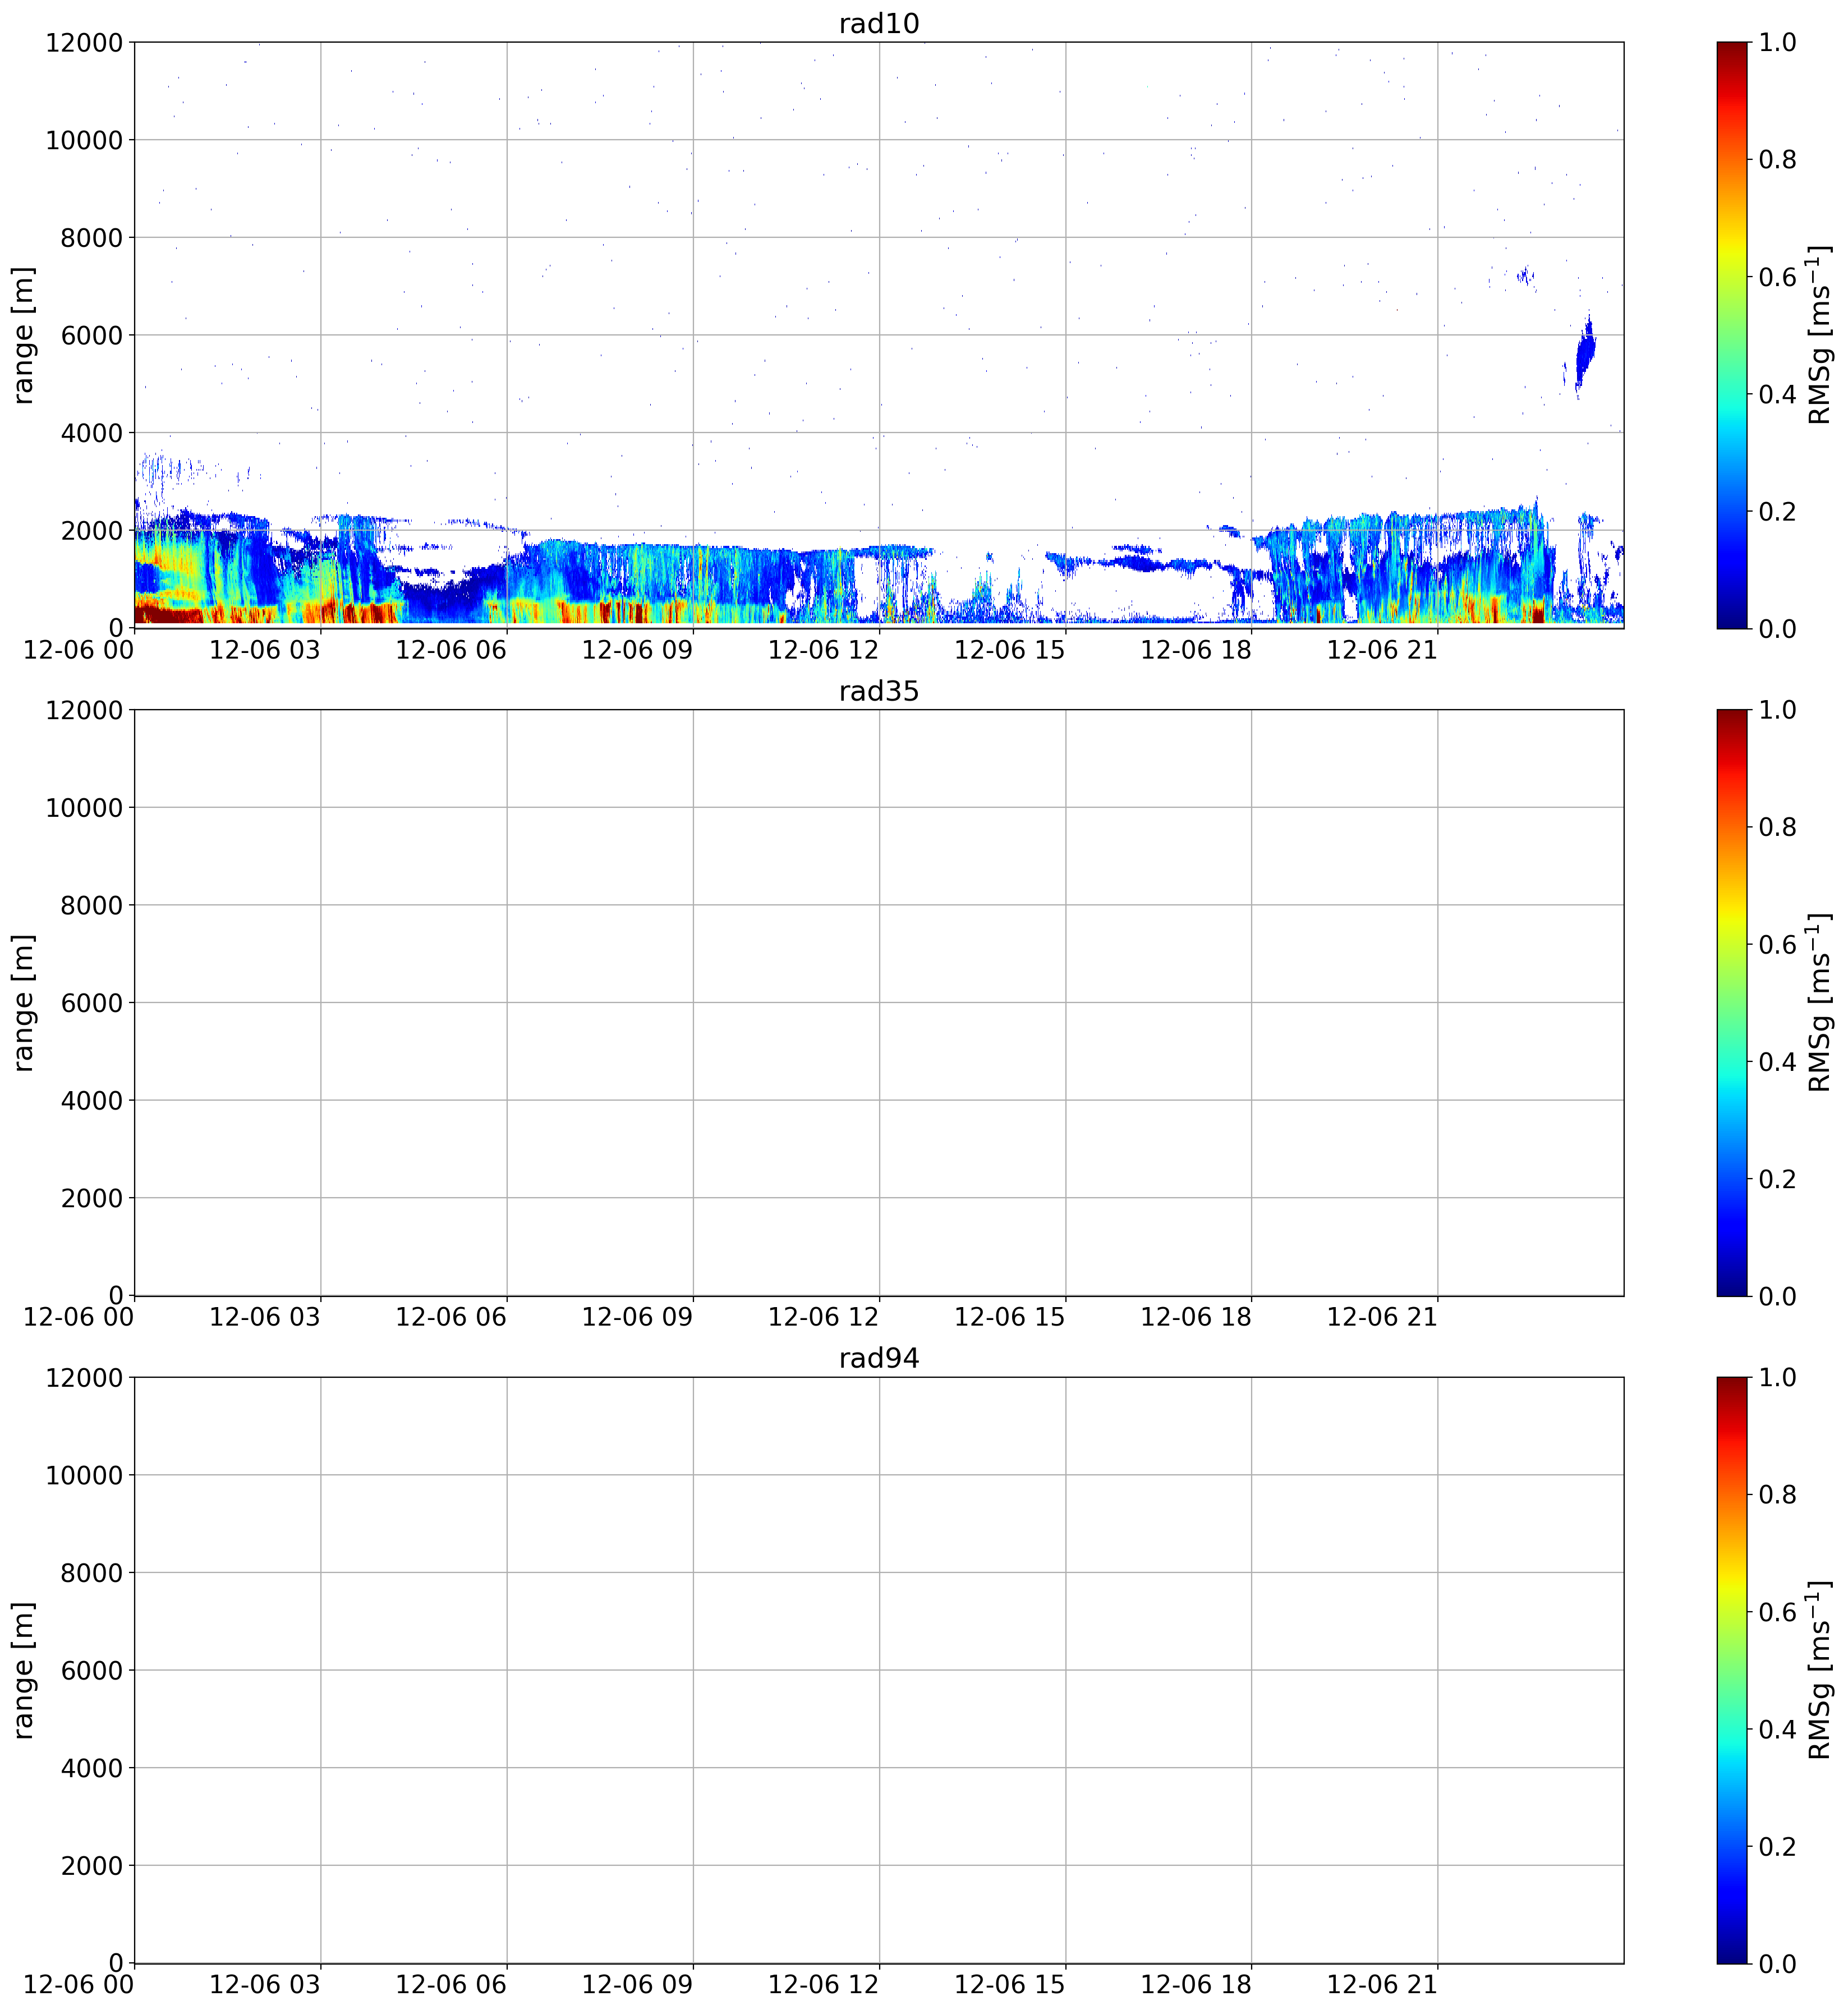
Task: Click the rad35 plot title
Action: [x=878, y=691]
